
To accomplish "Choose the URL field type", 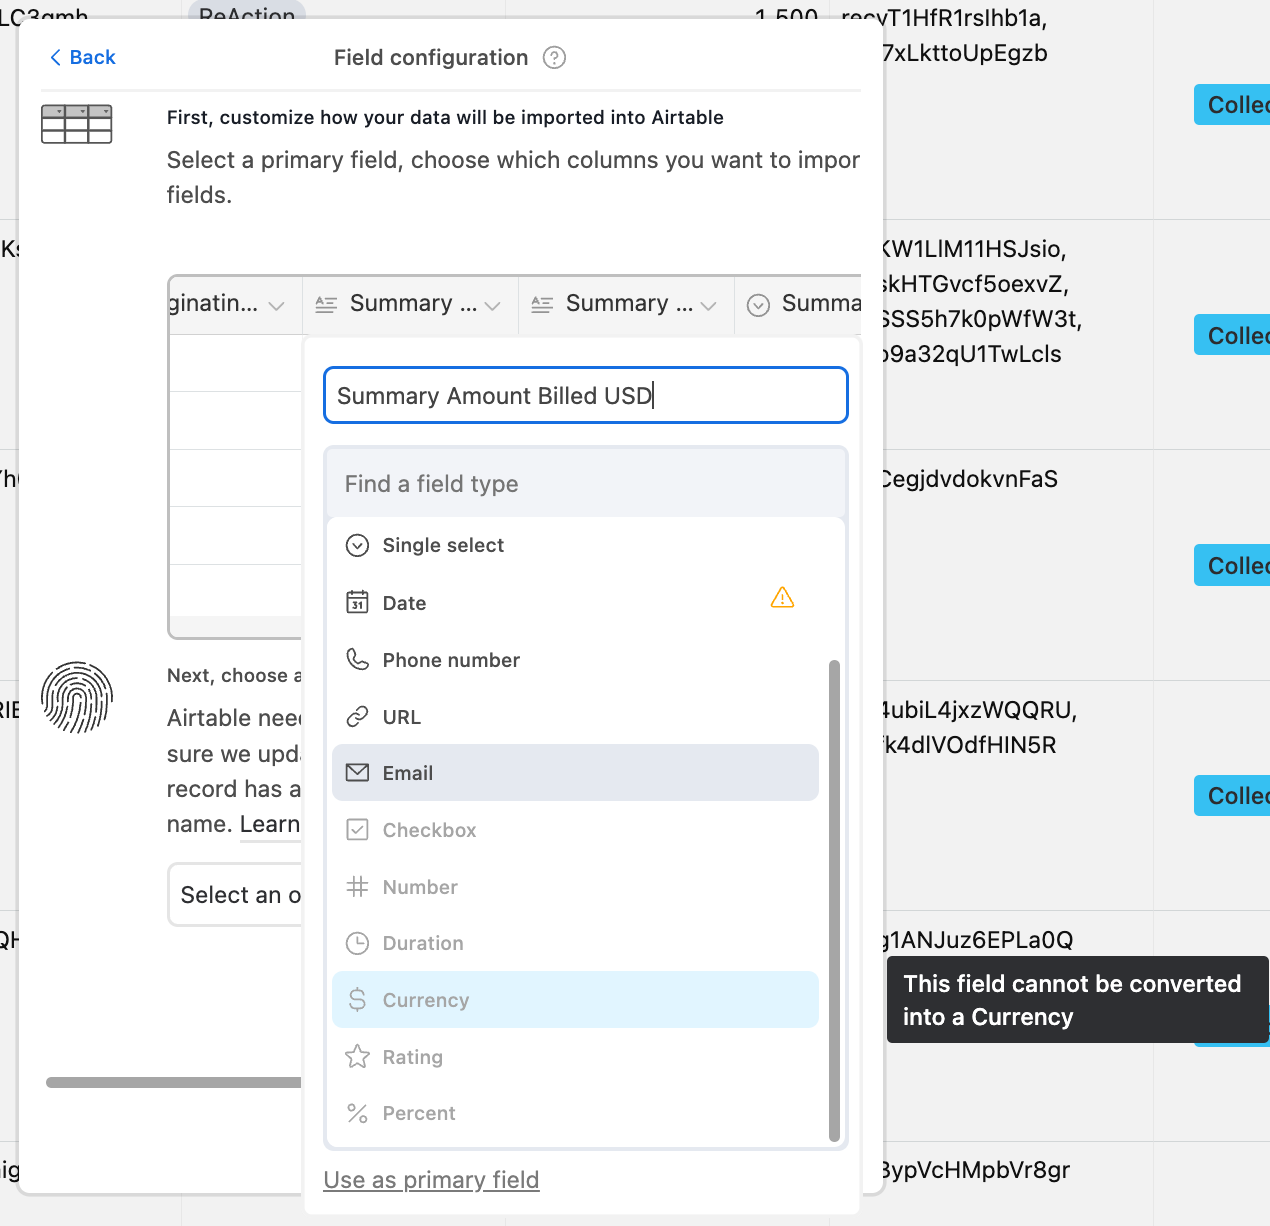I will coord(575,717).
